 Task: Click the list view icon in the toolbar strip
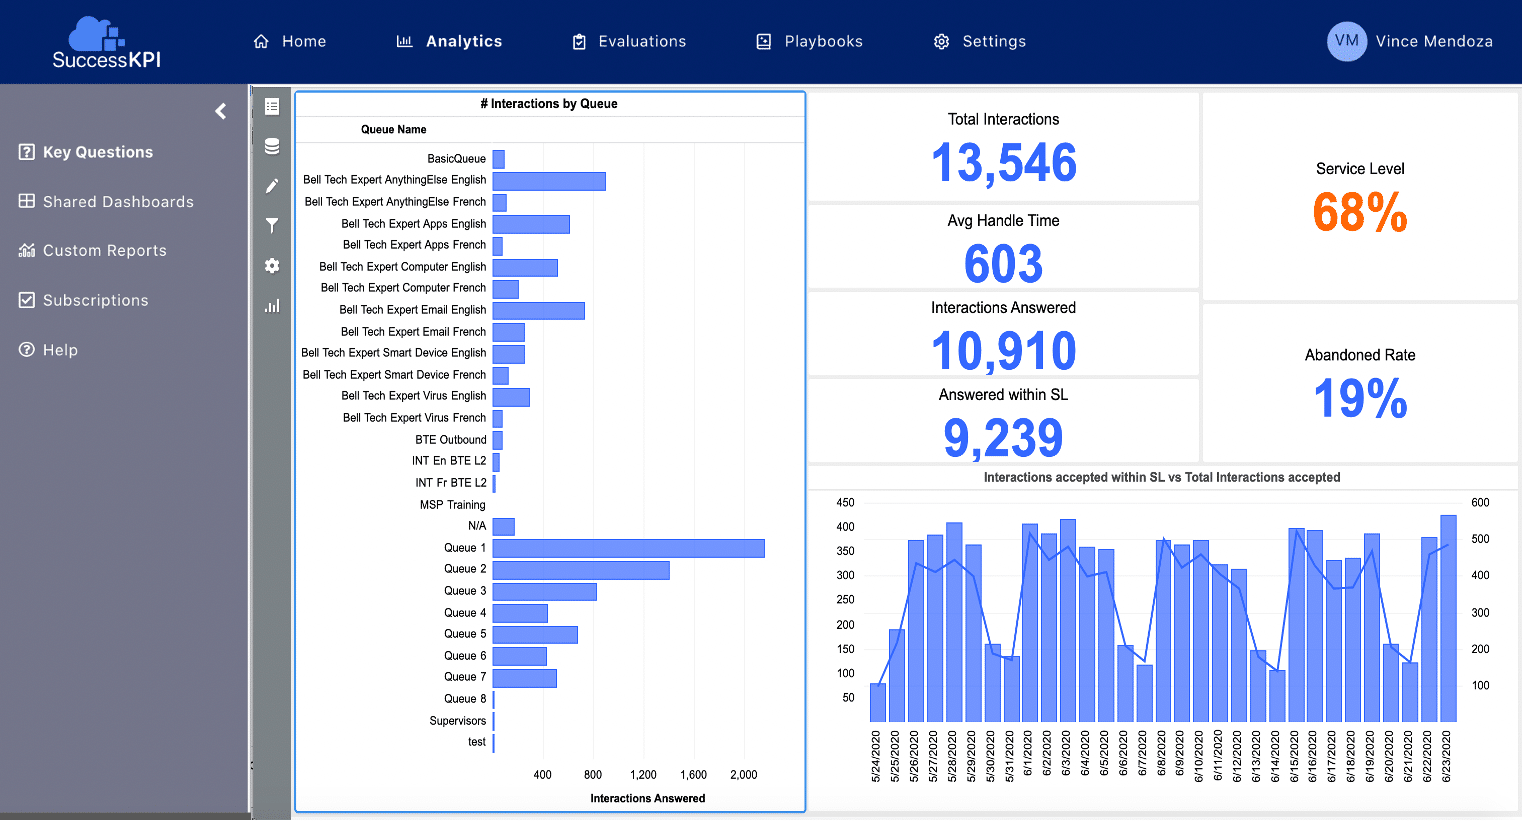(x=271, y=106)
